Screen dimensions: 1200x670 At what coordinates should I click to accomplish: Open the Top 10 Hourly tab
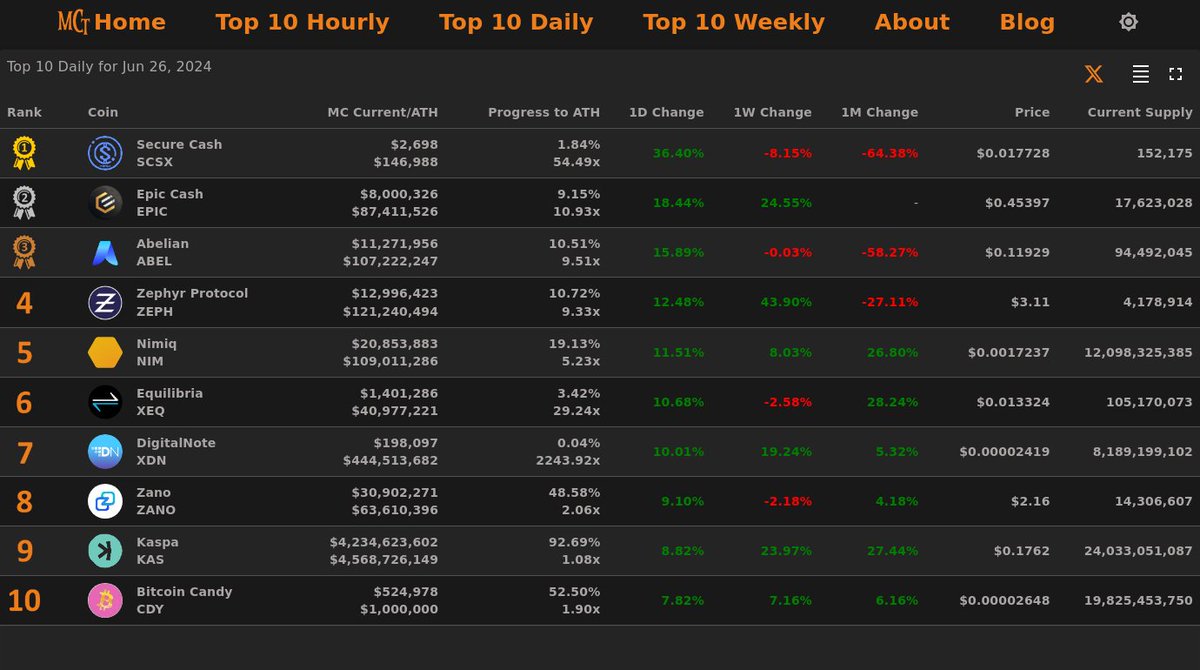click(302, 22)
